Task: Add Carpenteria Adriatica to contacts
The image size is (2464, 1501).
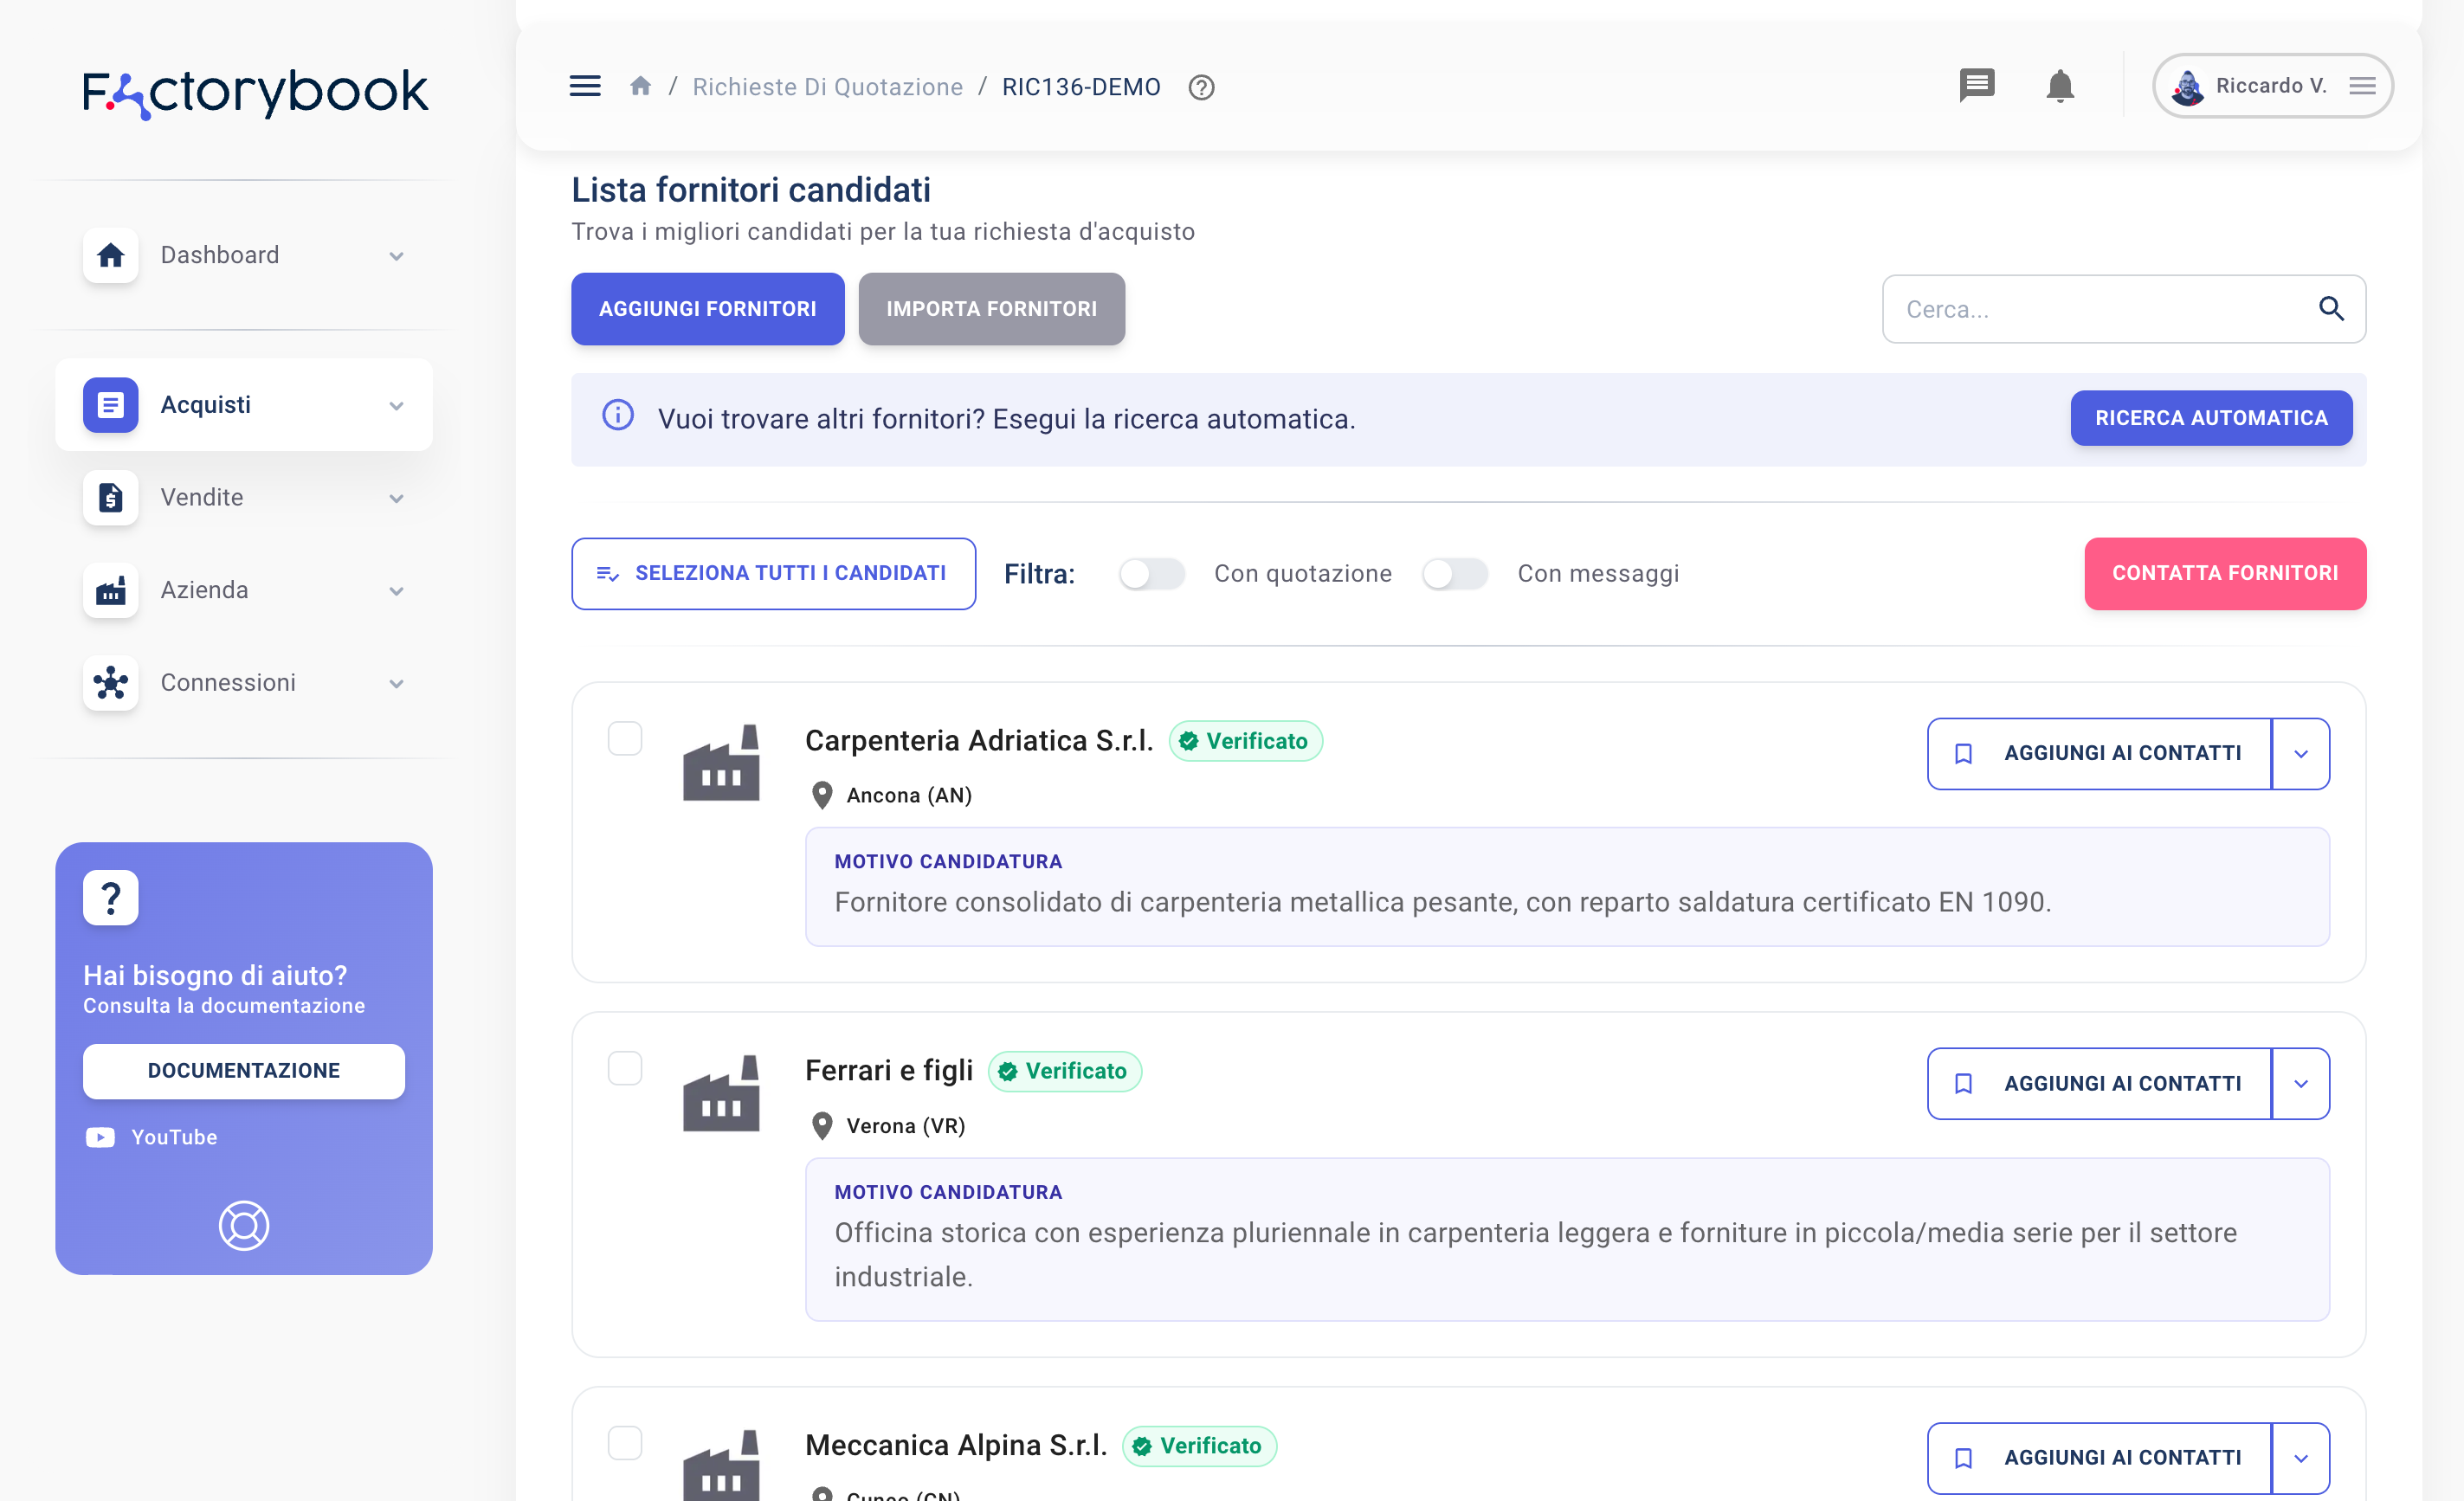Action: tap(2100, 754)
